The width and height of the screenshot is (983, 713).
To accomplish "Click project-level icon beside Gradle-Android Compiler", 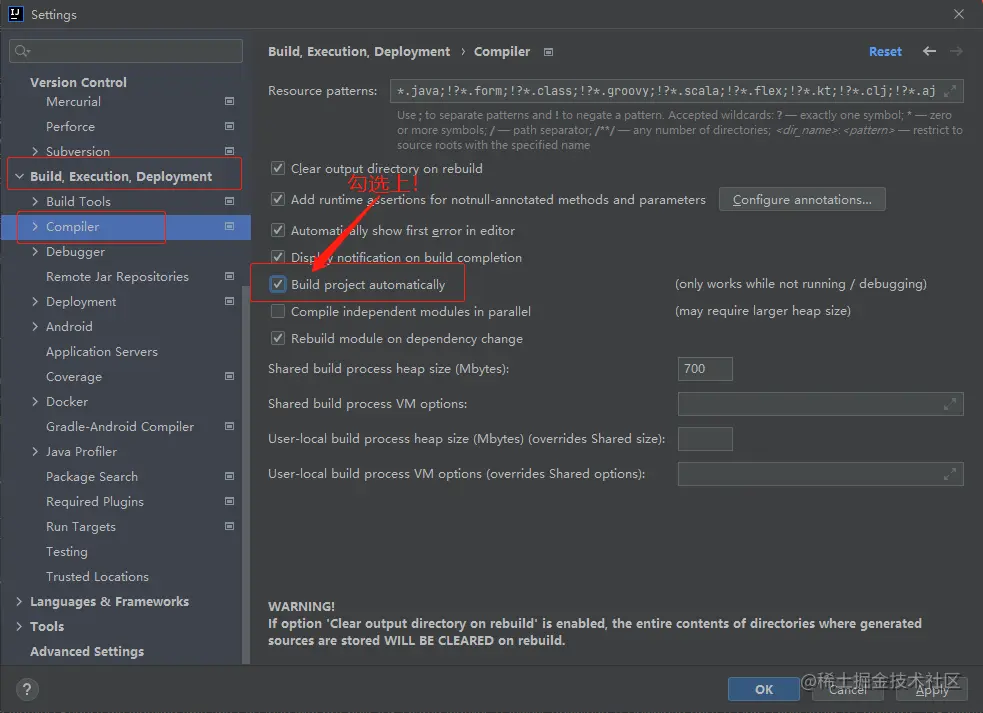I will tap(229, 426).
